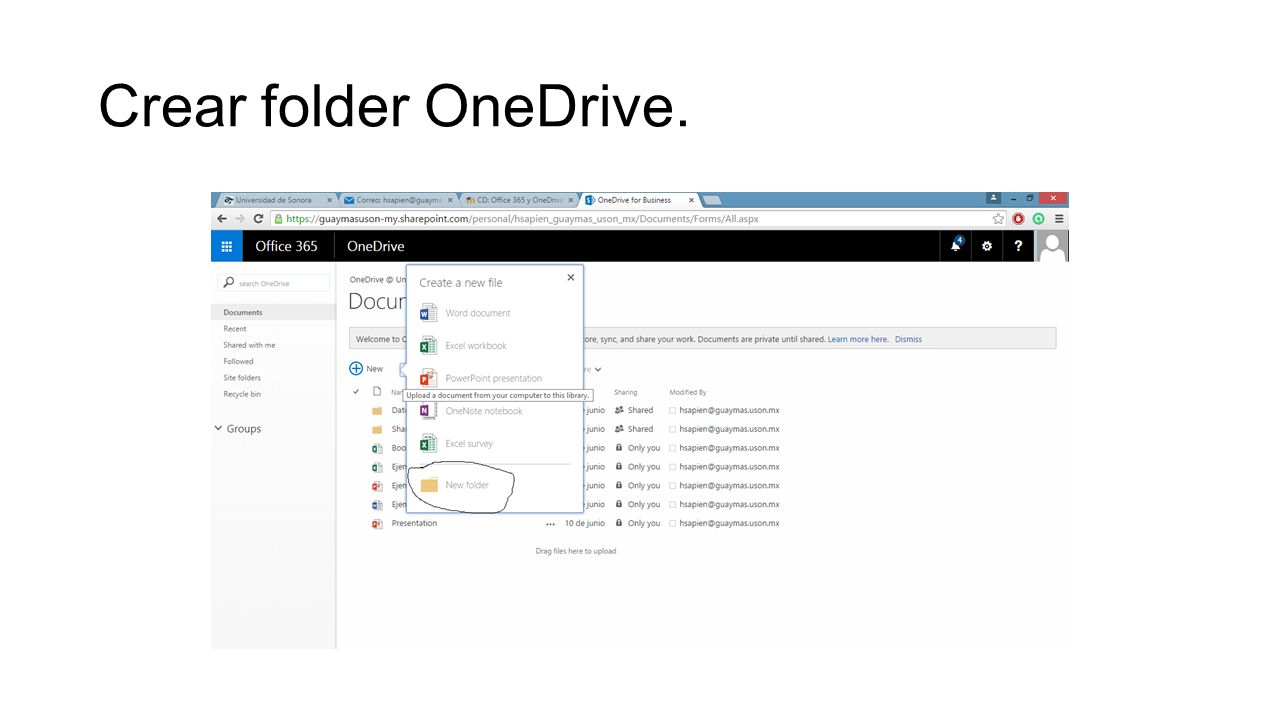
Task: Sort by the Sharing column header
Action: coord(625,392)
